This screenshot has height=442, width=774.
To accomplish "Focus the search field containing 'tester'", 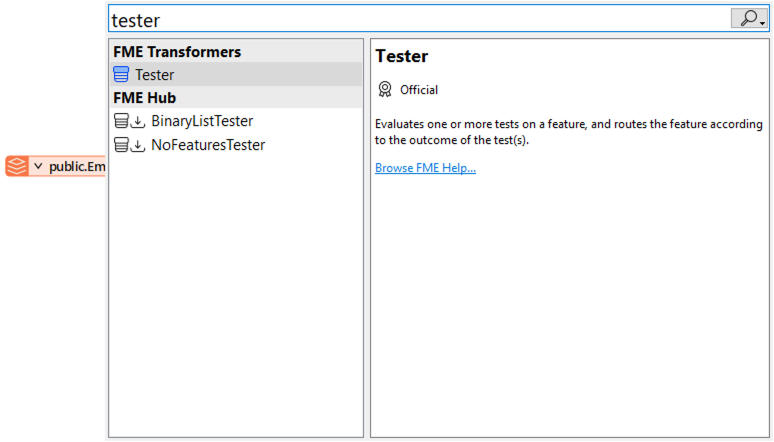I will point(420,19).
